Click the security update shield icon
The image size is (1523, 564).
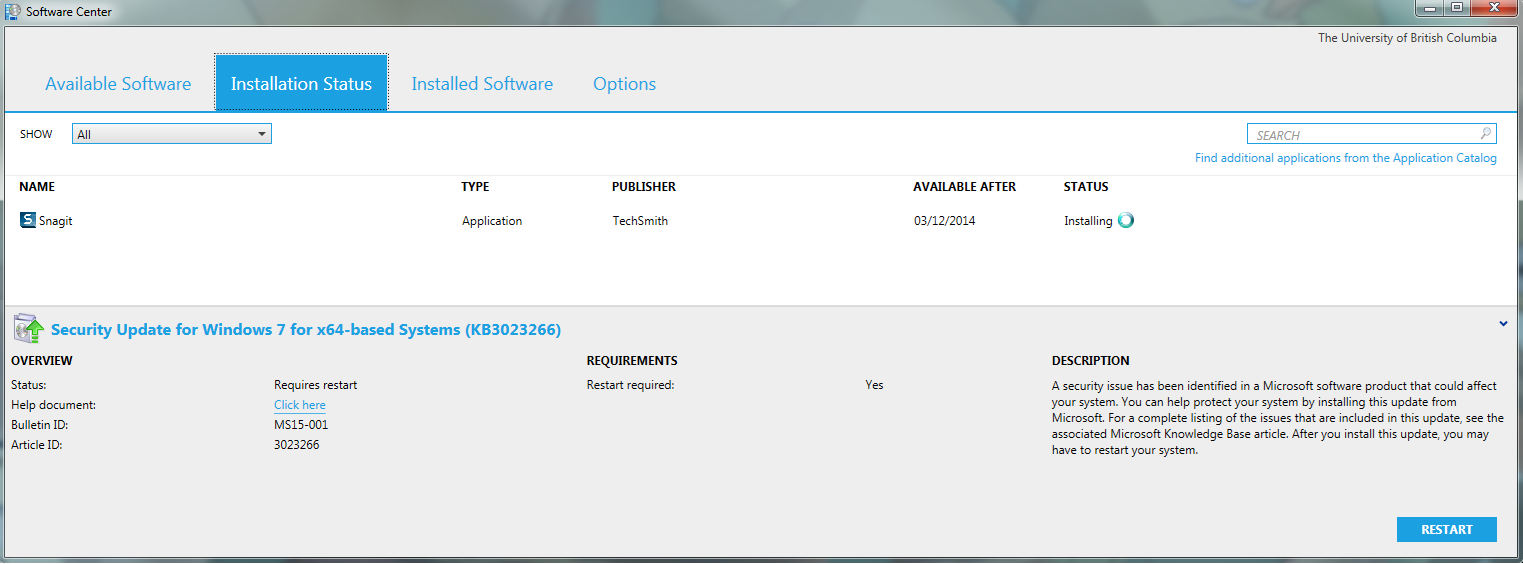click(28, 328)
